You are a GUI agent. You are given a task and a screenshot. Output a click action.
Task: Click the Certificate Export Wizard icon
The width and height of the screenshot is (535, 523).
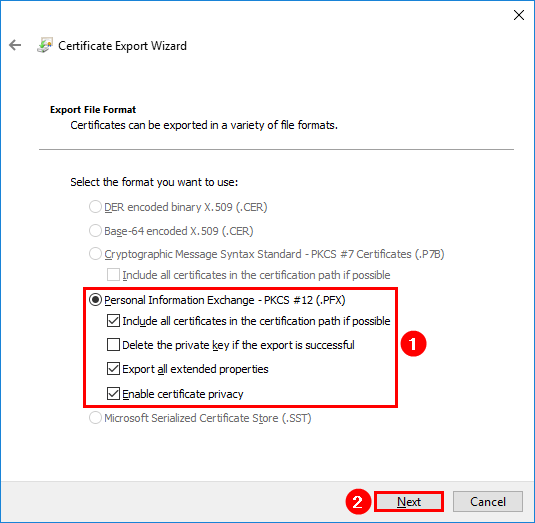(45, 45)
